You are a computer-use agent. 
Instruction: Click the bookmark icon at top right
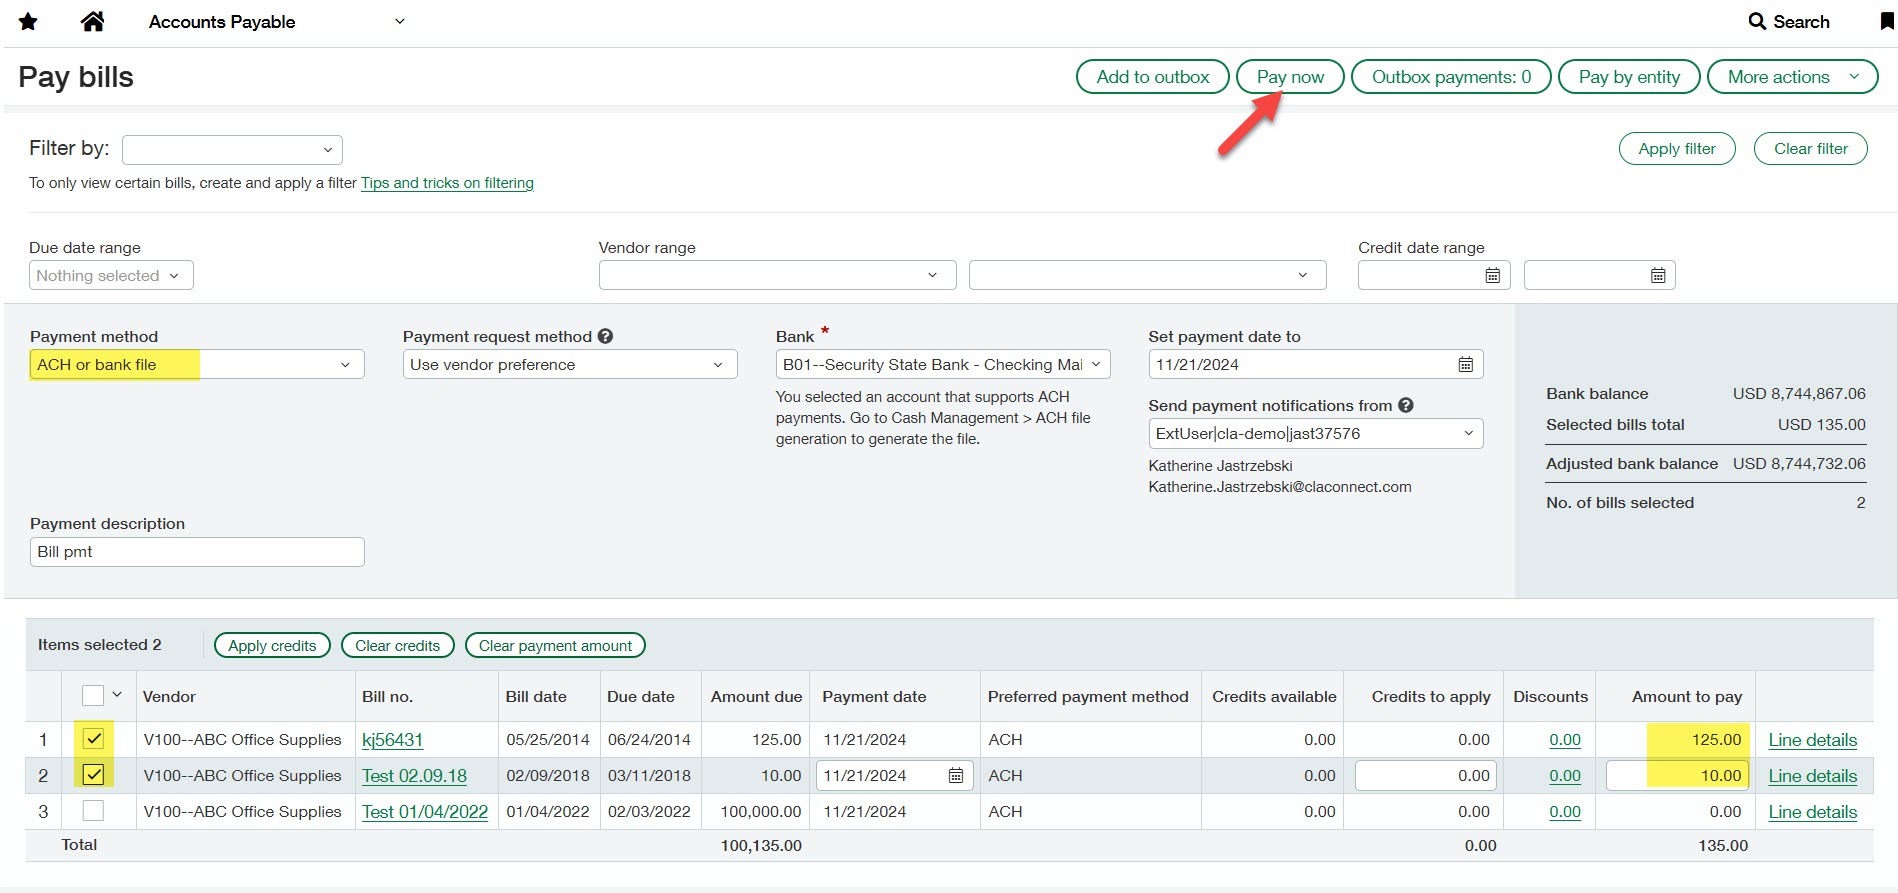pos(1886,21)
